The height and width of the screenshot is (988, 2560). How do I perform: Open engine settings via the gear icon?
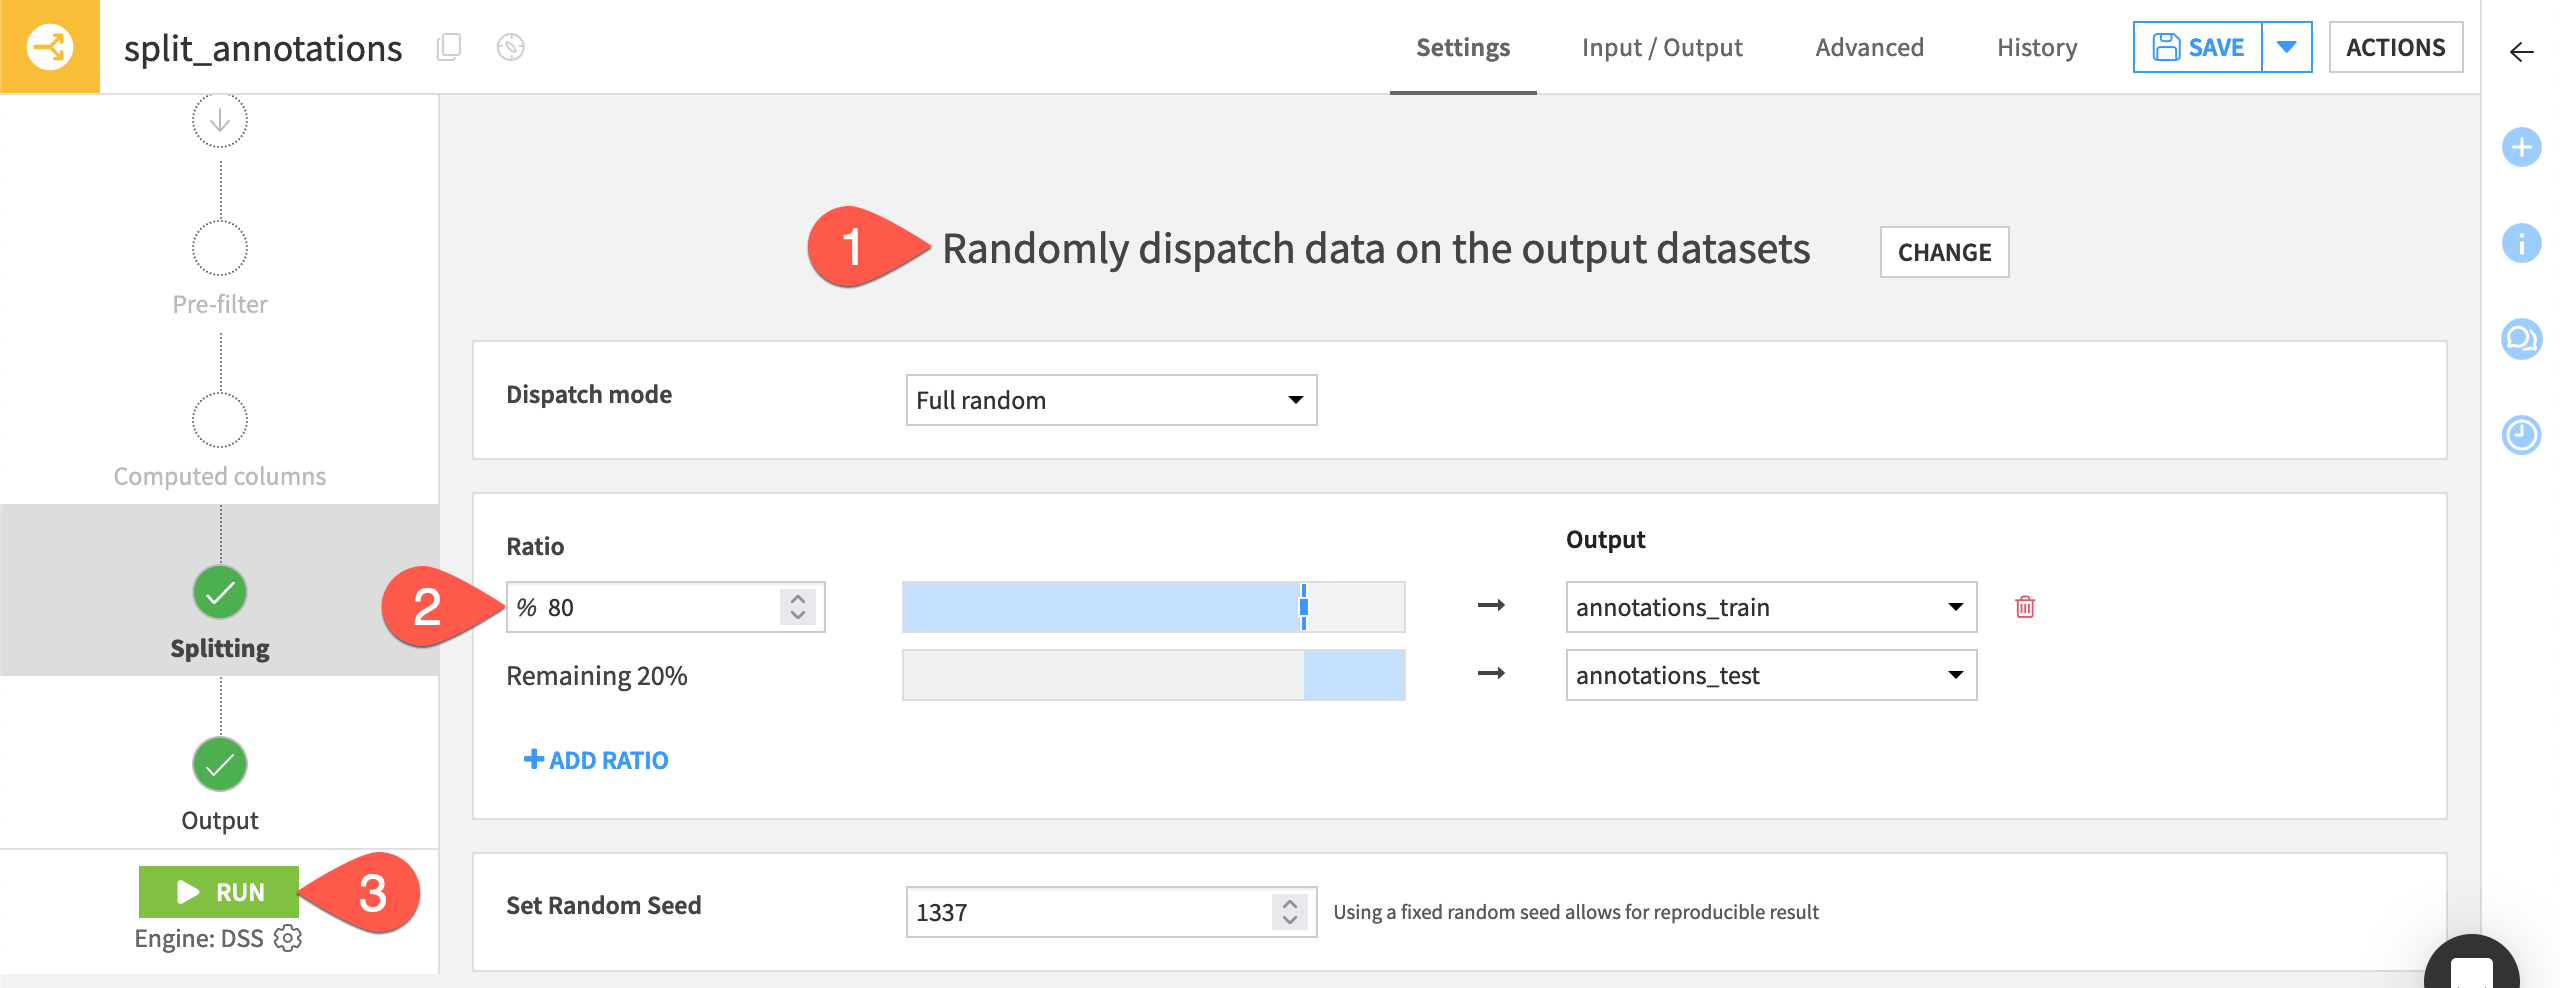pyautogui.click(x=287, y=938)
